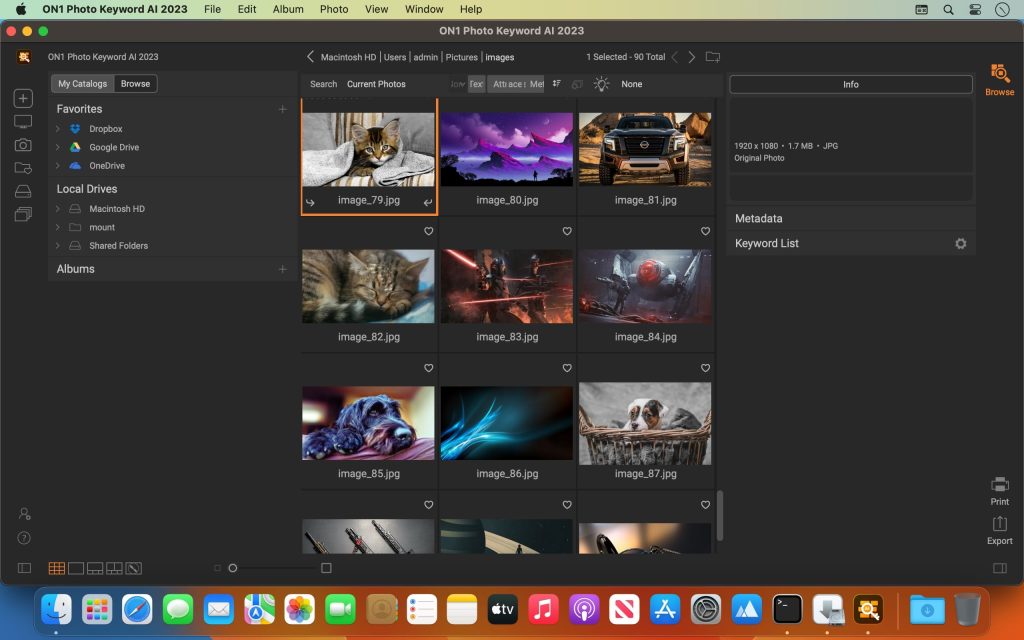Click the add source plus icon in sidebar
The height and width of the screenshot is (640, 1024).
click(x=282, y=108)
